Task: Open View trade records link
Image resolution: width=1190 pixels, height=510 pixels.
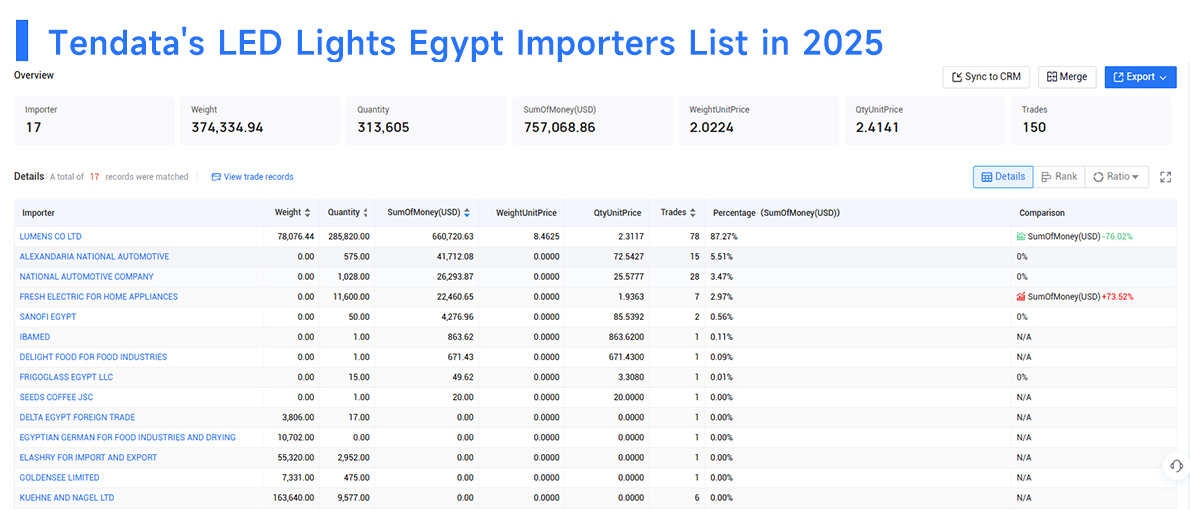Action: pyautogui.click(x=252, y=177)
